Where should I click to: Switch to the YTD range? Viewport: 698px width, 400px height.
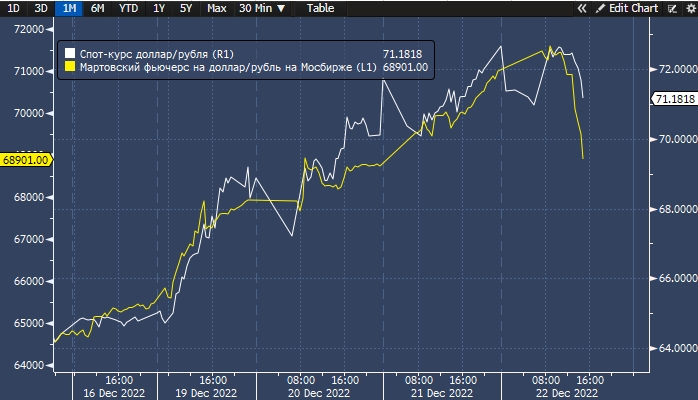(128, 8)
